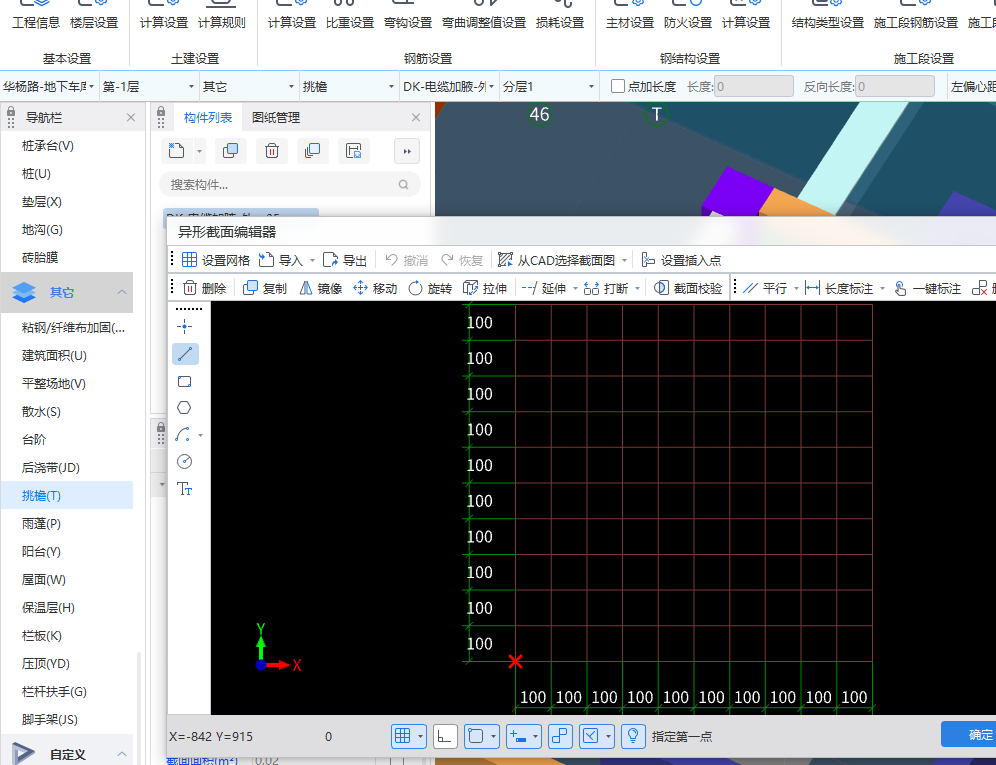Screen dimensions: 996x765
Task: Select 桩承台(V) in navigation list
Action: [x=67, y=146]
